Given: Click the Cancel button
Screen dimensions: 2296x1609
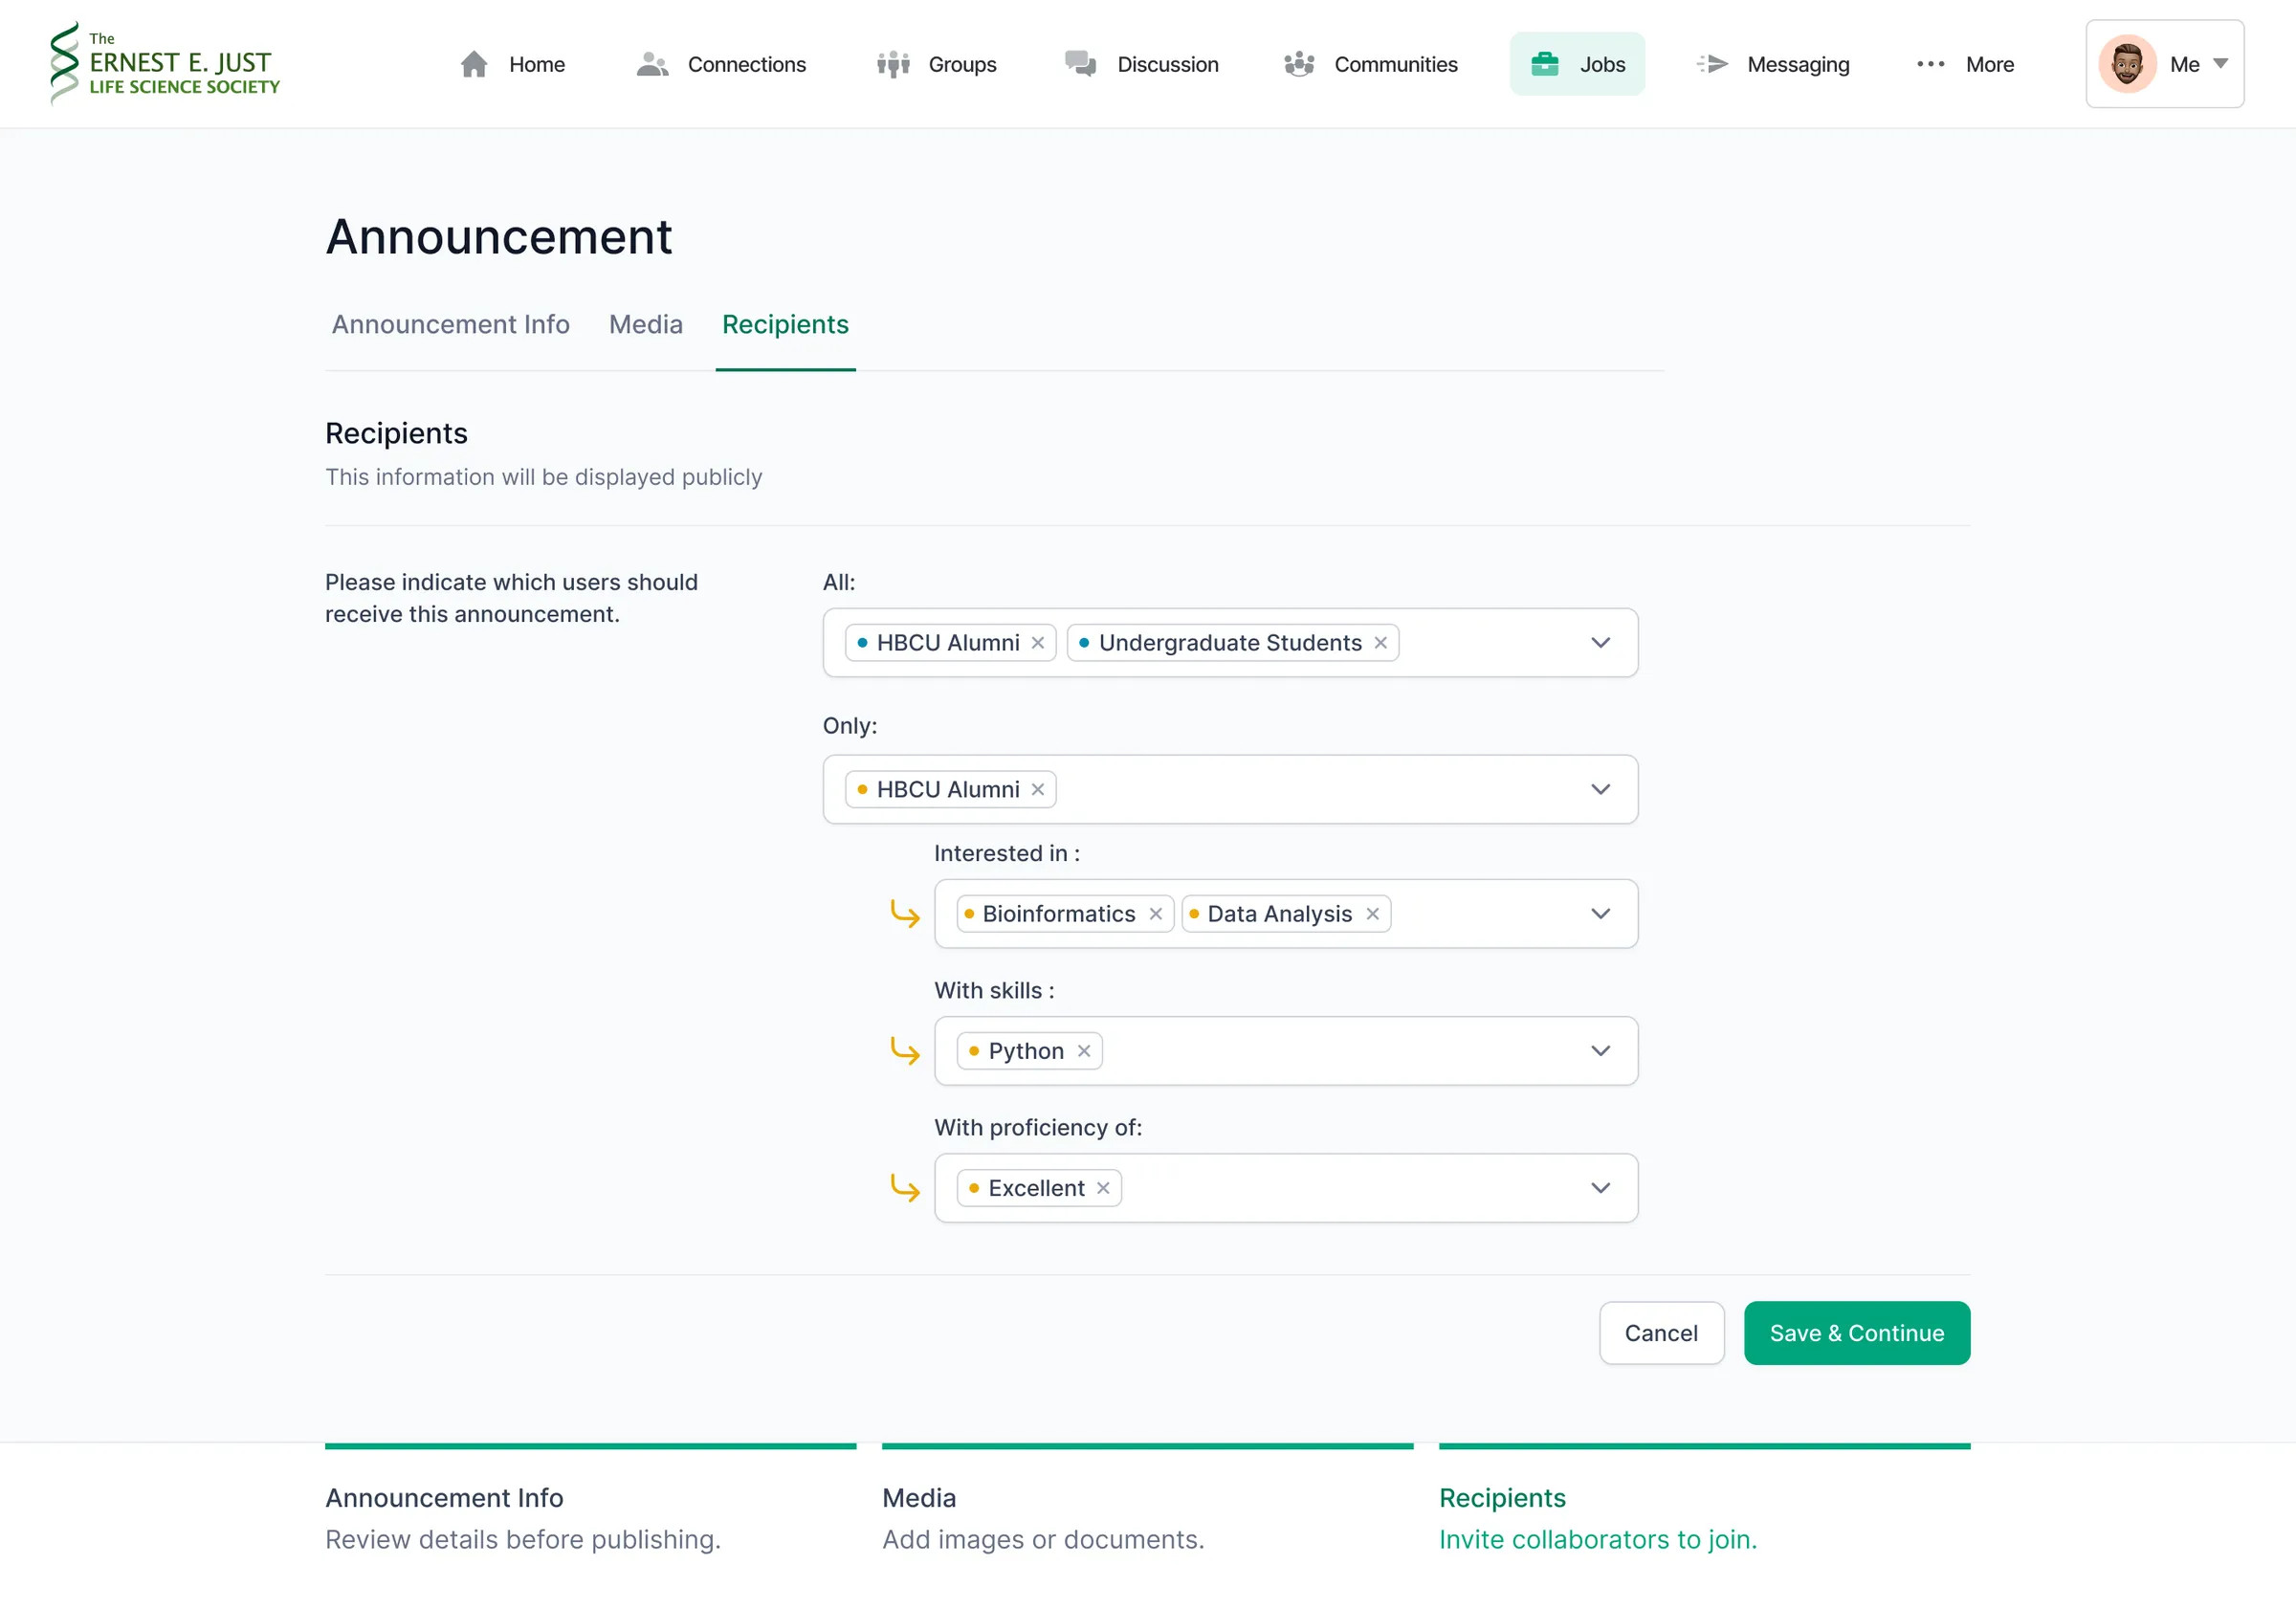Looking at the screenshot, I should pos(1661,1333).
